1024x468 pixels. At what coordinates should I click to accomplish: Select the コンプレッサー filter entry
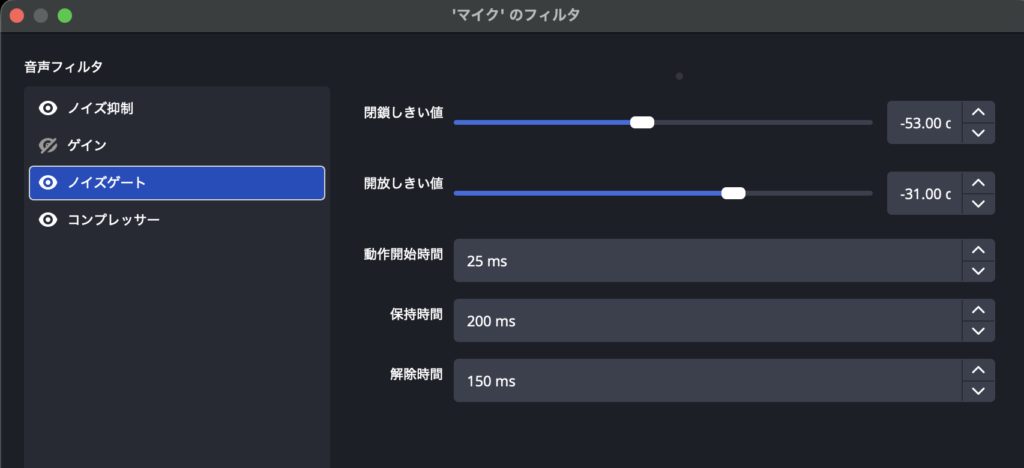(x=113, y=220)
